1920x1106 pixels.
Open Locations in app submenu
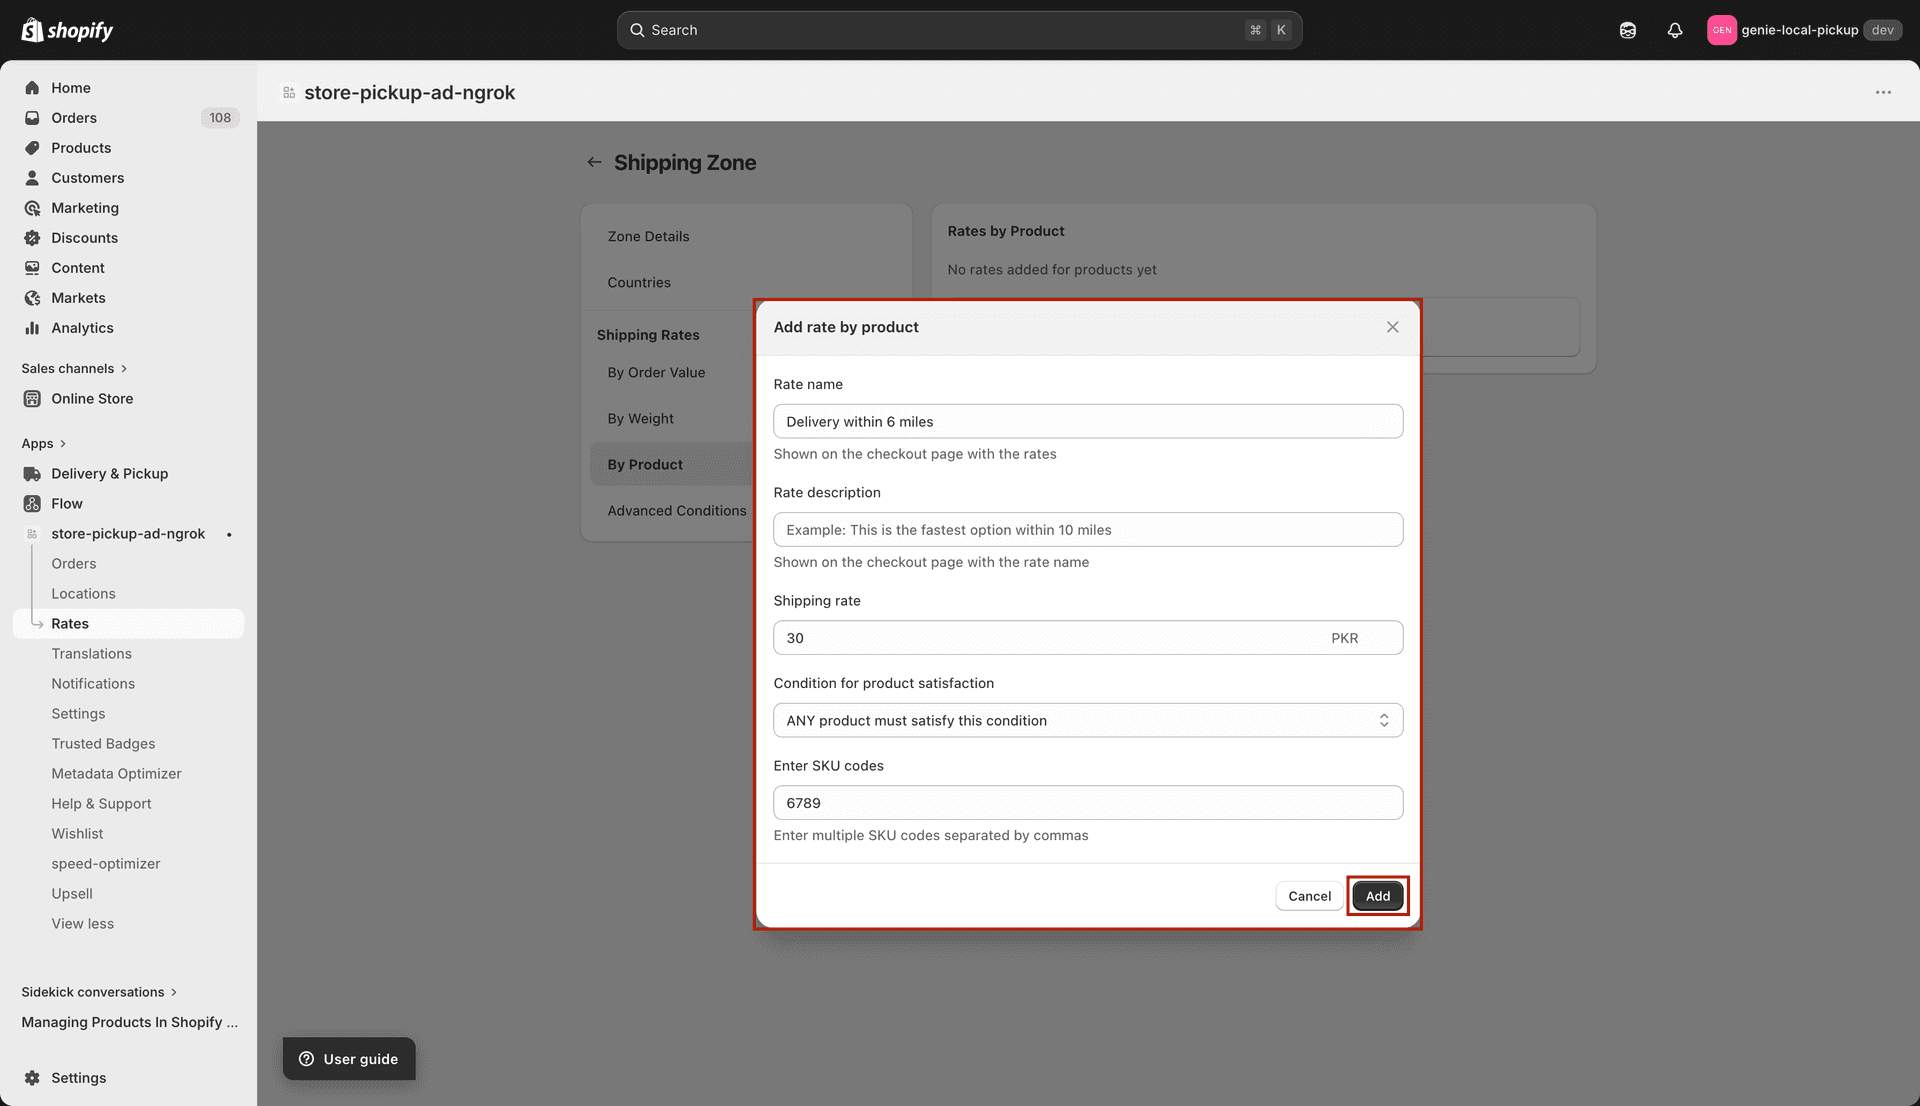tap(83, 594)
